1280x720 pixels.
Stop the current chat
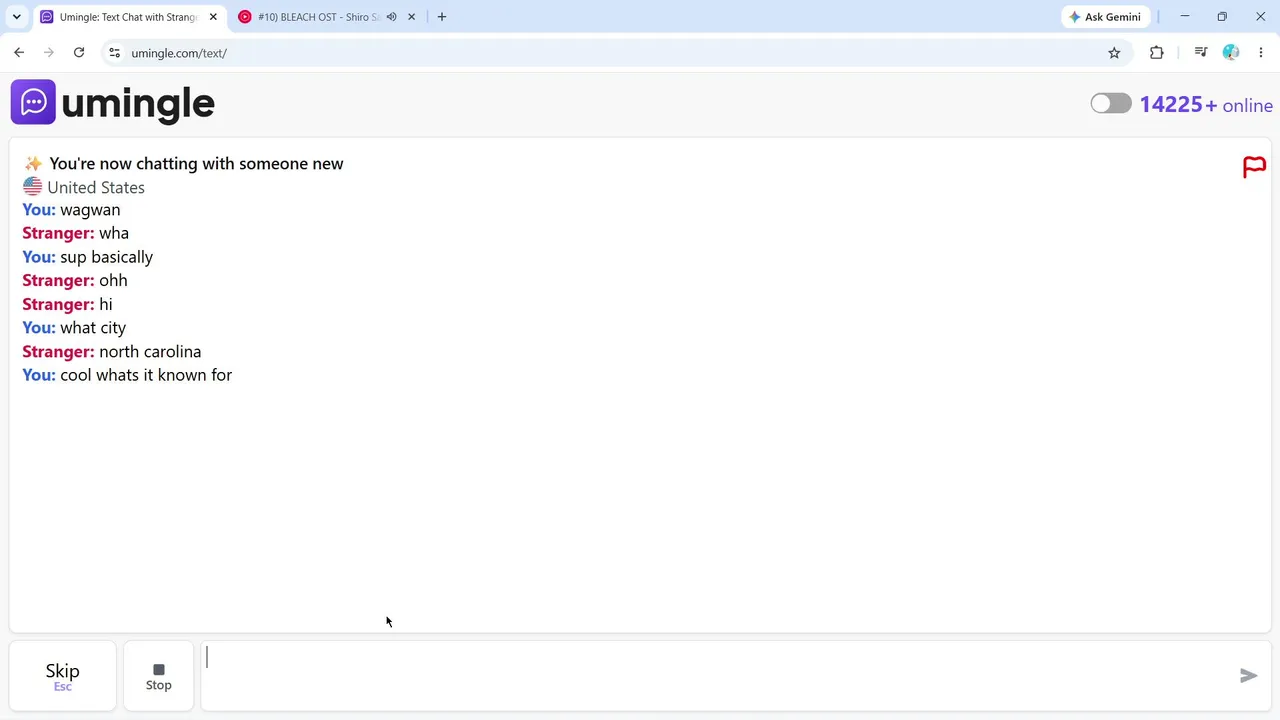click(x=158, y=676)
